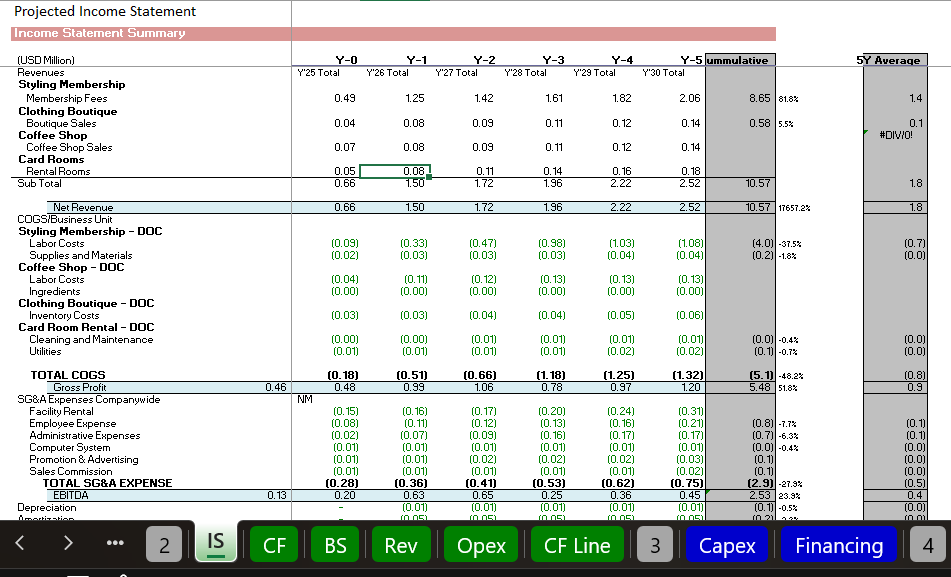
Task: Switch to the Capex sheet tab
Action: 727,545
